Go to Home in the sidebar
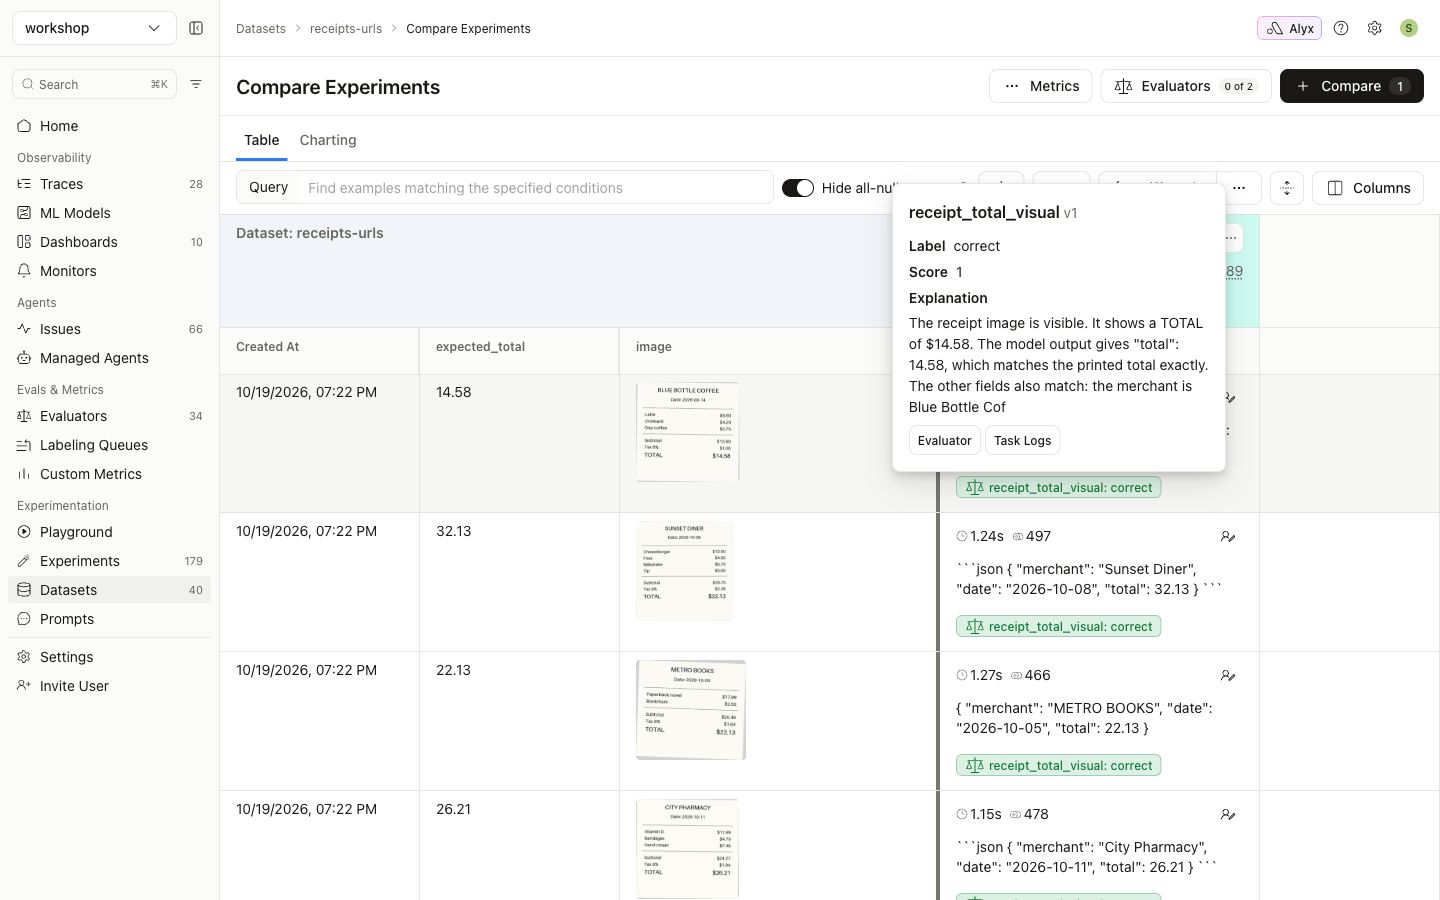This screenshot has height=900, width=1440. pos(110,126)
